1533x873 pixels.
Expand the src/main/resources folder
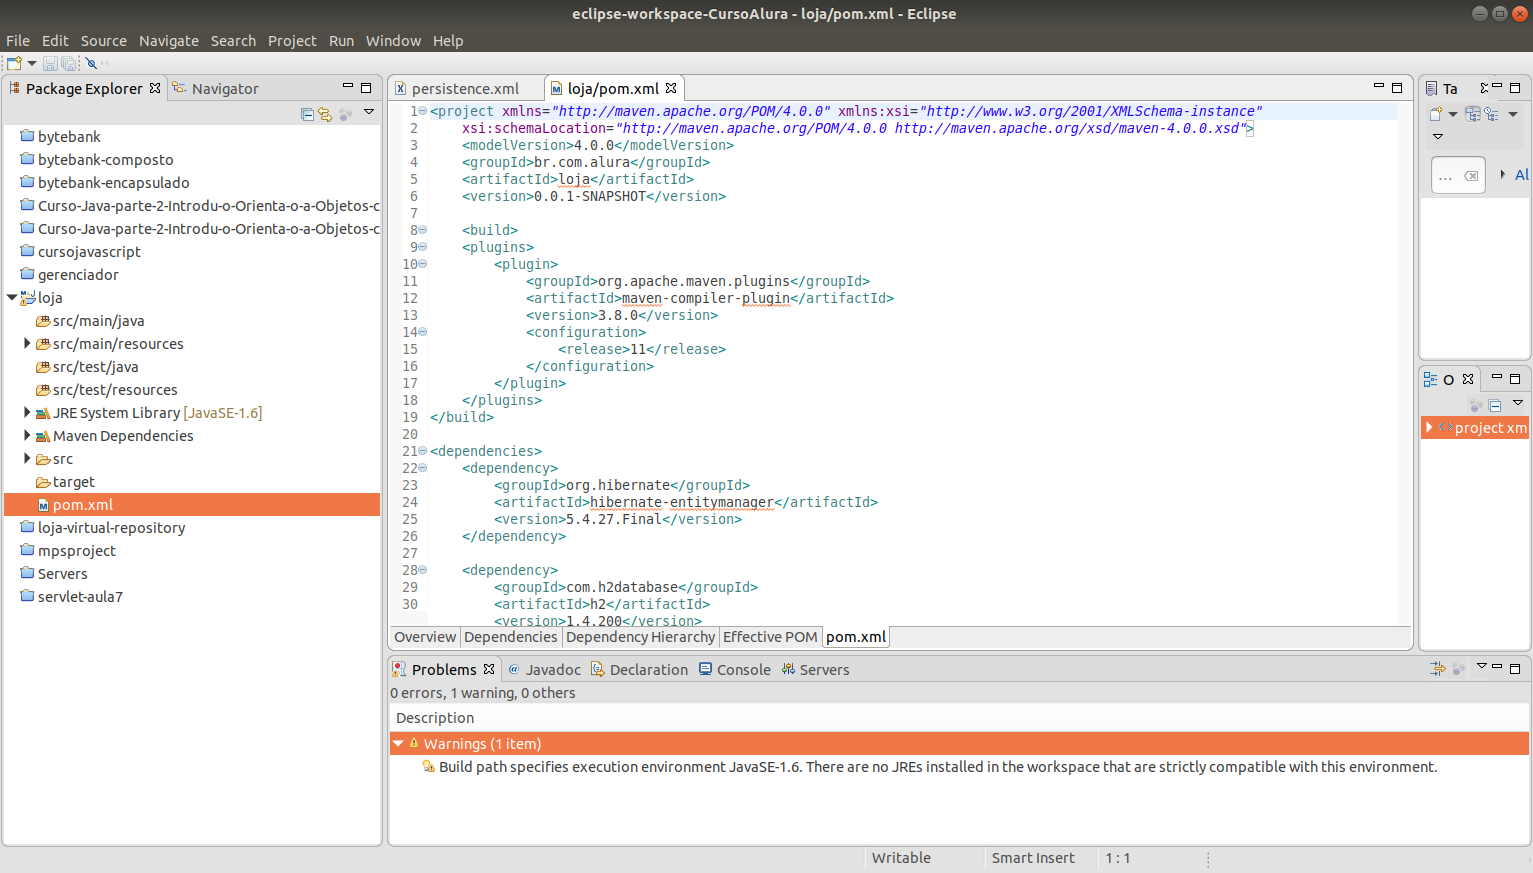click(x=27, y=343)
